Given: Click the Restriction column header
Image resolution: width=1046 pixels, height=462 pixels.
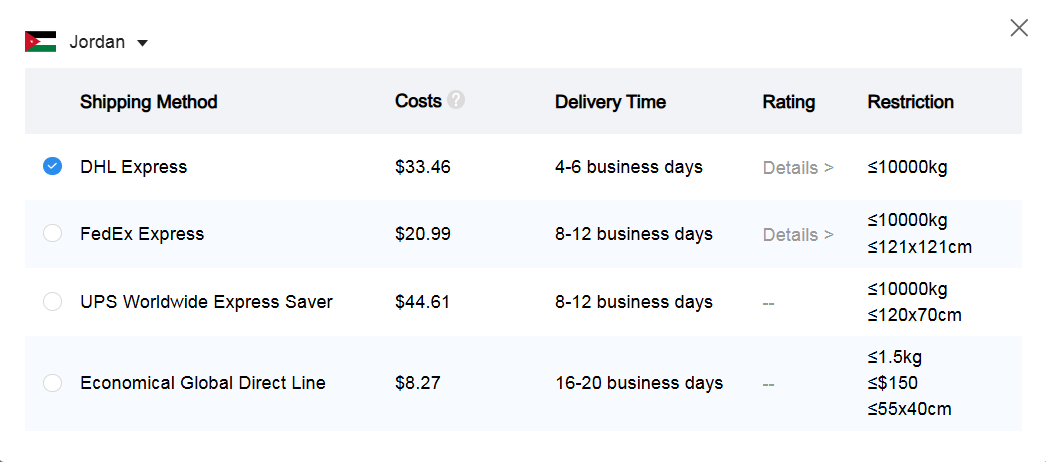Looking at the screenshot, I should click(910, 101).
